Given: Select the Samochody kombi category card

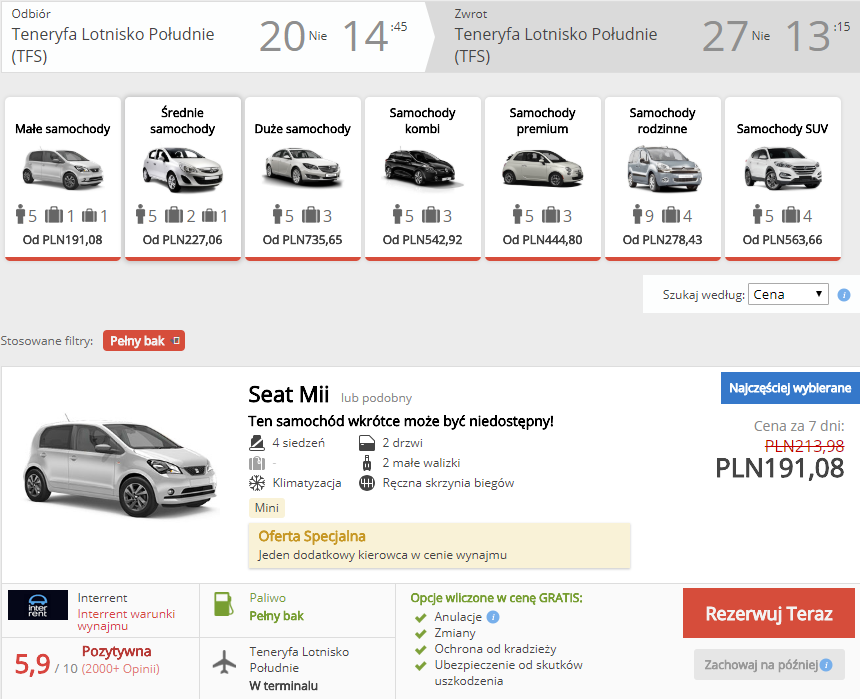Looking at the screenshot, I should click(422, 178).
